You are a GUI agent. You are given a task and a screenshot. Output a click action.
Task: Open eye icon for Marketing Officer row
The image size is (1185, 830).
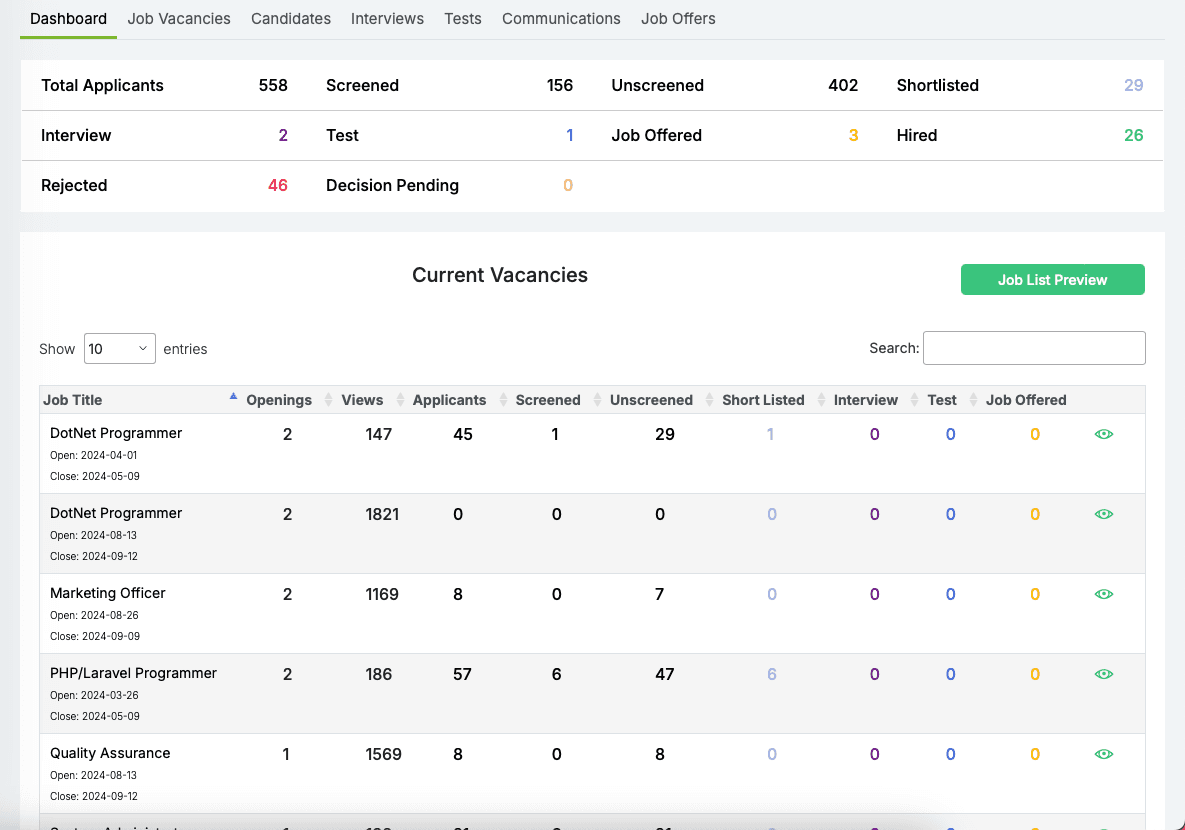tap(1103, 594)
